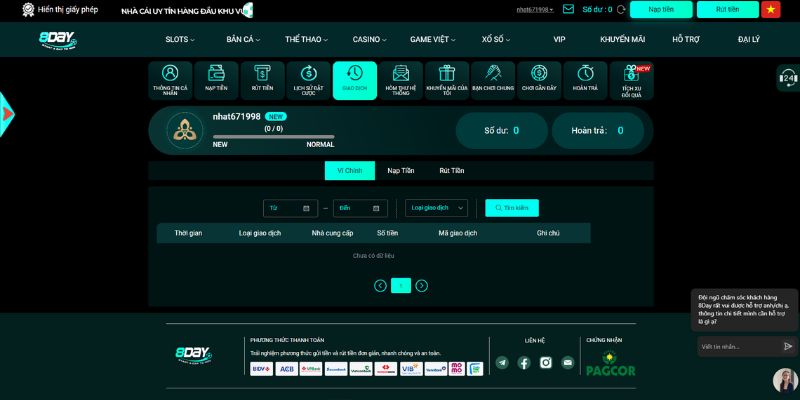Open Thông Tin Cá Nhân profile icon
Image resolution: width=800 pixels, height=400 pixels.
[x=170, y=80]
